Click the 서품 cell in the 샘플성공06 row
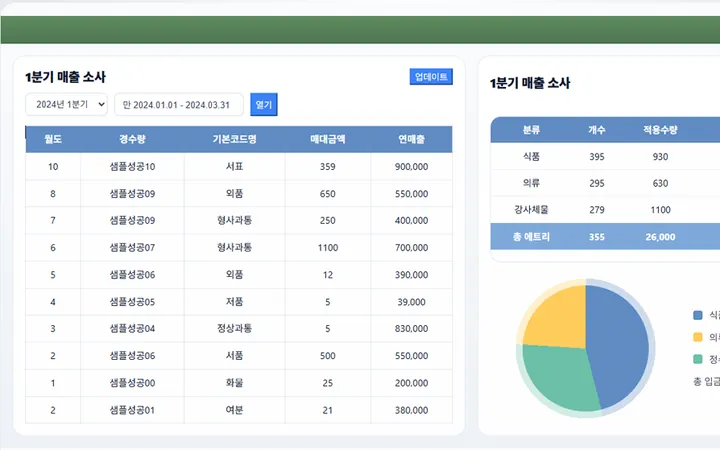Viewport: 720px width, 450px height. coord(234,356)
